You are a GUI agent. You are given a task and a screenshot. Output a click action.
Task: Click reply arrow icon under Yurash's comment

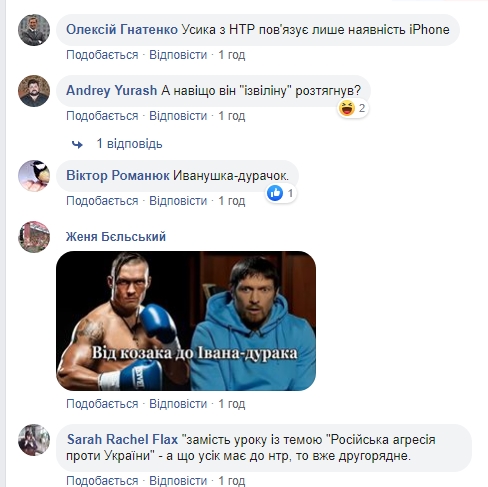point(77,144)
